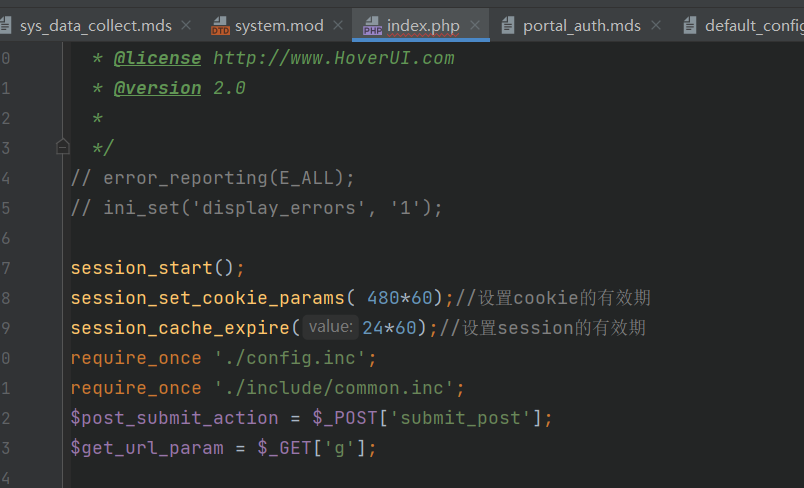Click the portal_auth.mds file icon
The width and height of the screenshot is (804, 488).
[508, 25]
